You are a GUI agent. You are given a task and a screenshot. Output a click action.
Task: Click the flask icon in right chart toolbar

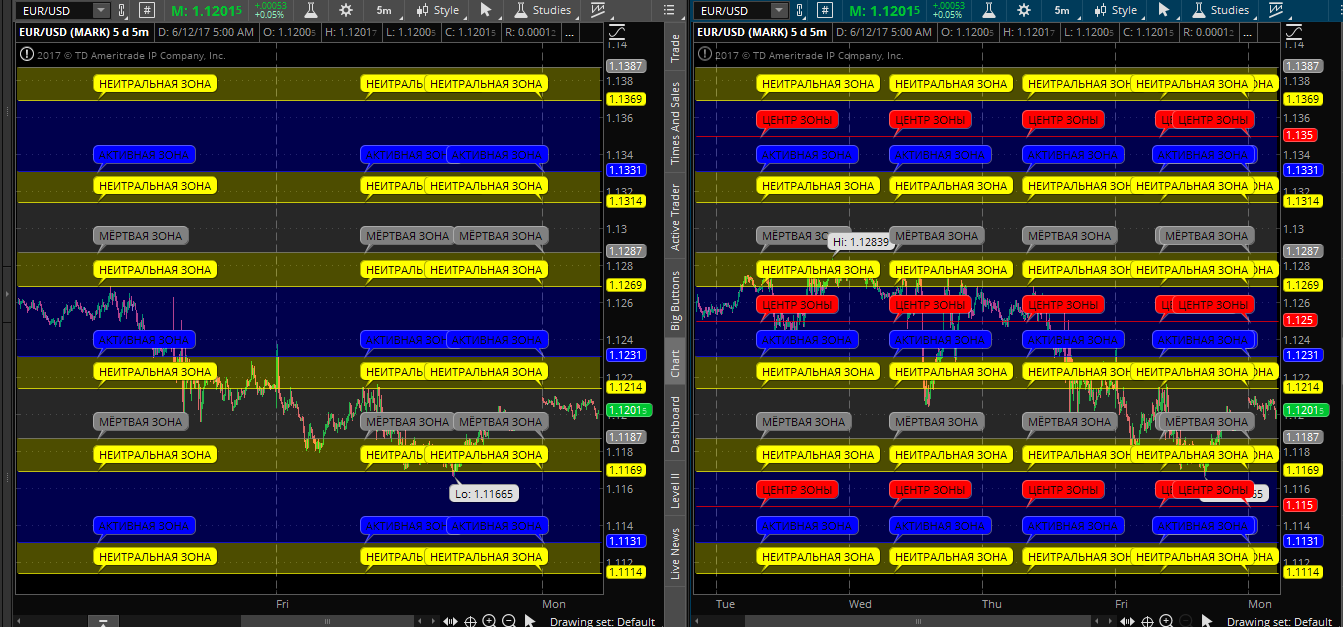pyautogui.click(x=988, y=10)
